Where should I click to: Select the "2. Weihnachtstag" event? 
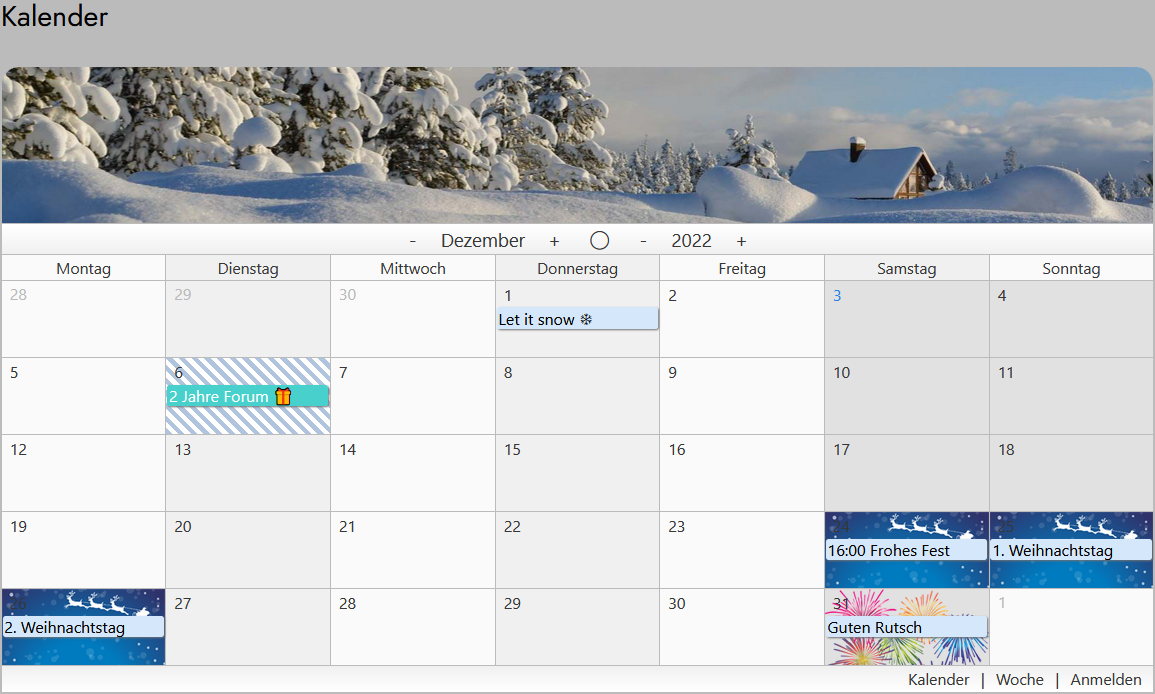click(x=82, y=628)
